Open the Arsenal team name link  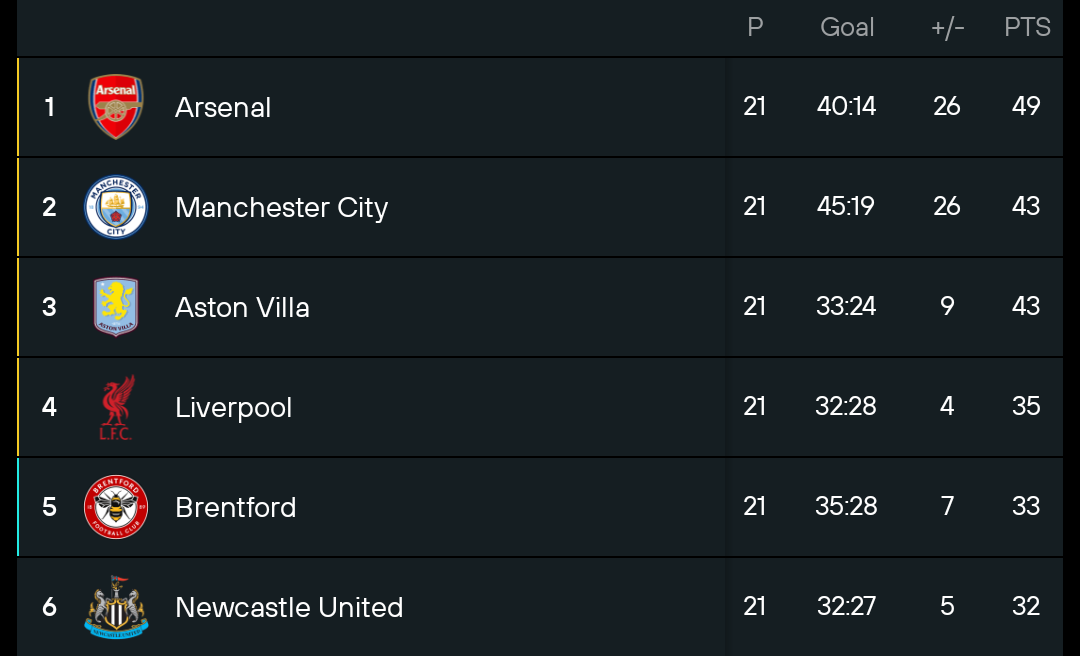tap(222, 107)
